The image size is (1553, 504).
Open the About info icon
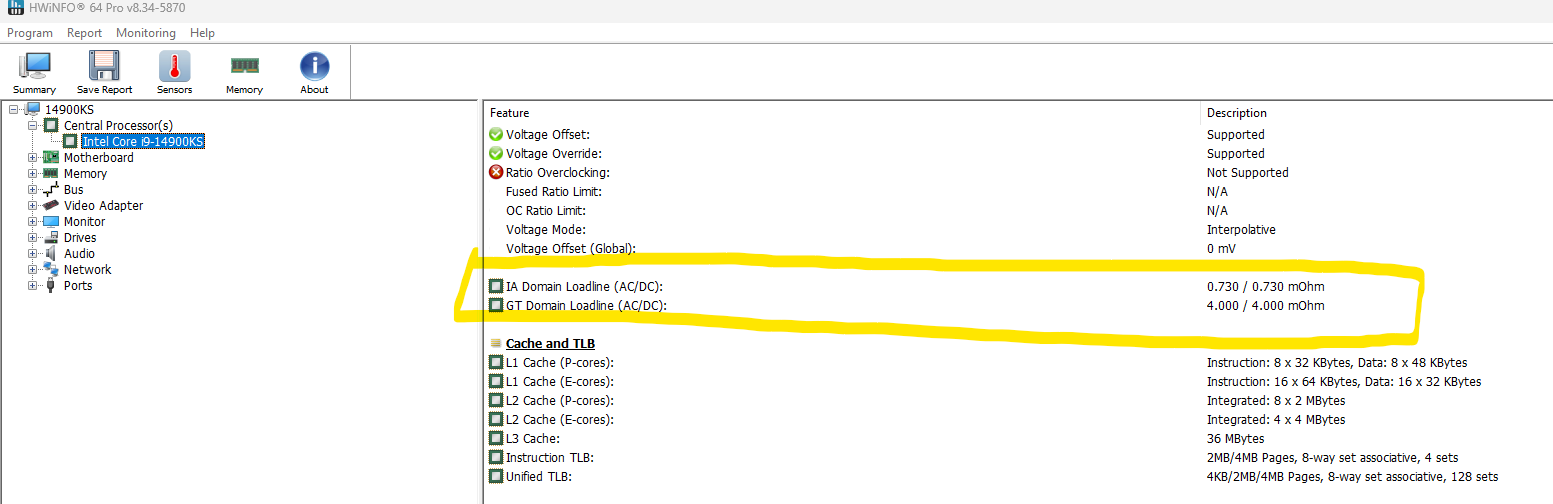click(314, 66)
